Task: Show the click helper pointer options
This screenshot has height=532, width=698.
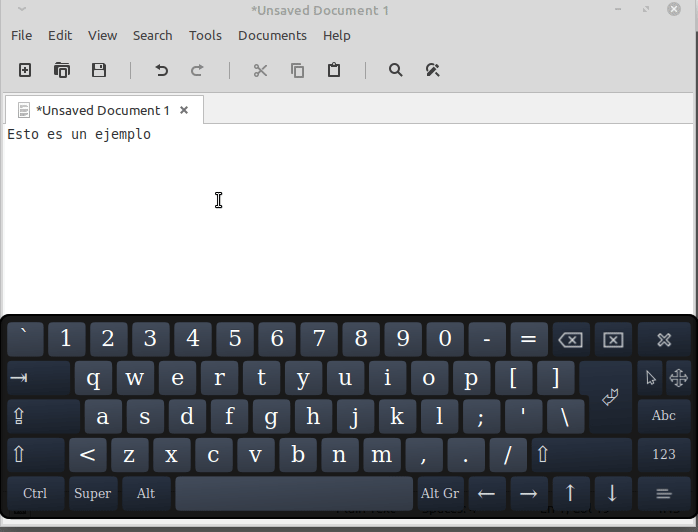Action: (651, 378)
